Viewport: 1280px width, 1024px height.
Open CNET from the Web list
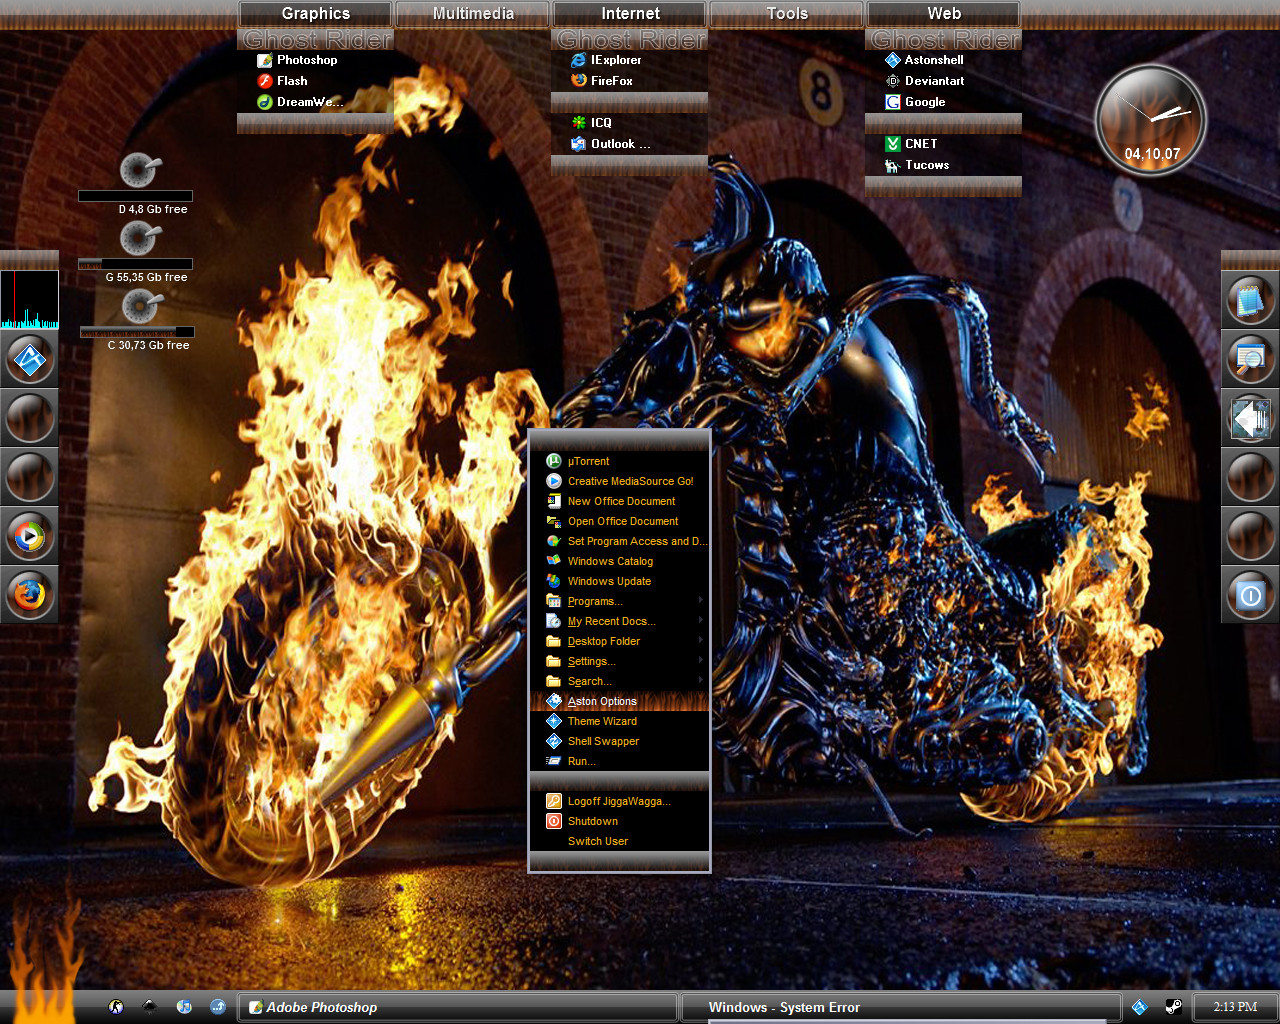(911, 144)
